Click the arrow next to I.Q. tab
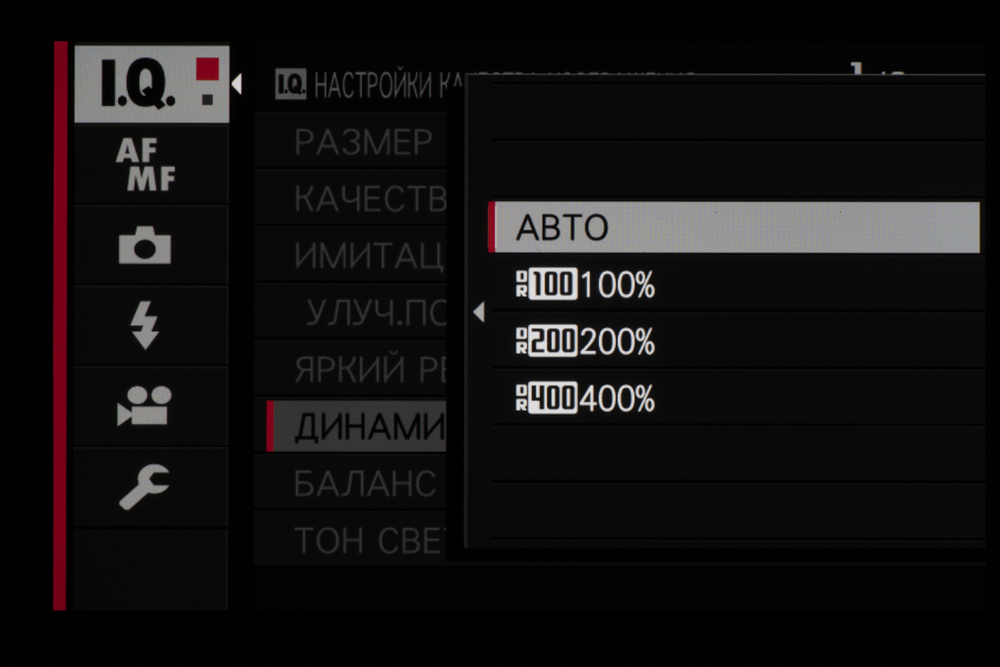1000x667 pixels. 236,85
